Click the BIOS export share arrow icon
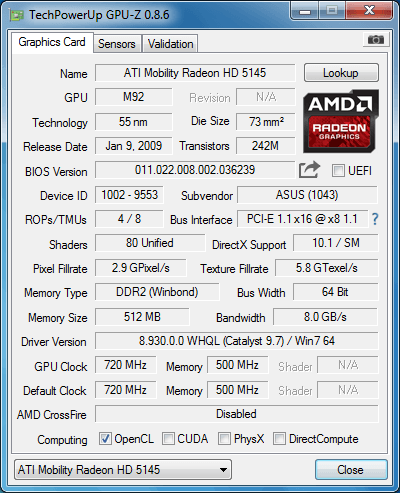 coord(309,170)
